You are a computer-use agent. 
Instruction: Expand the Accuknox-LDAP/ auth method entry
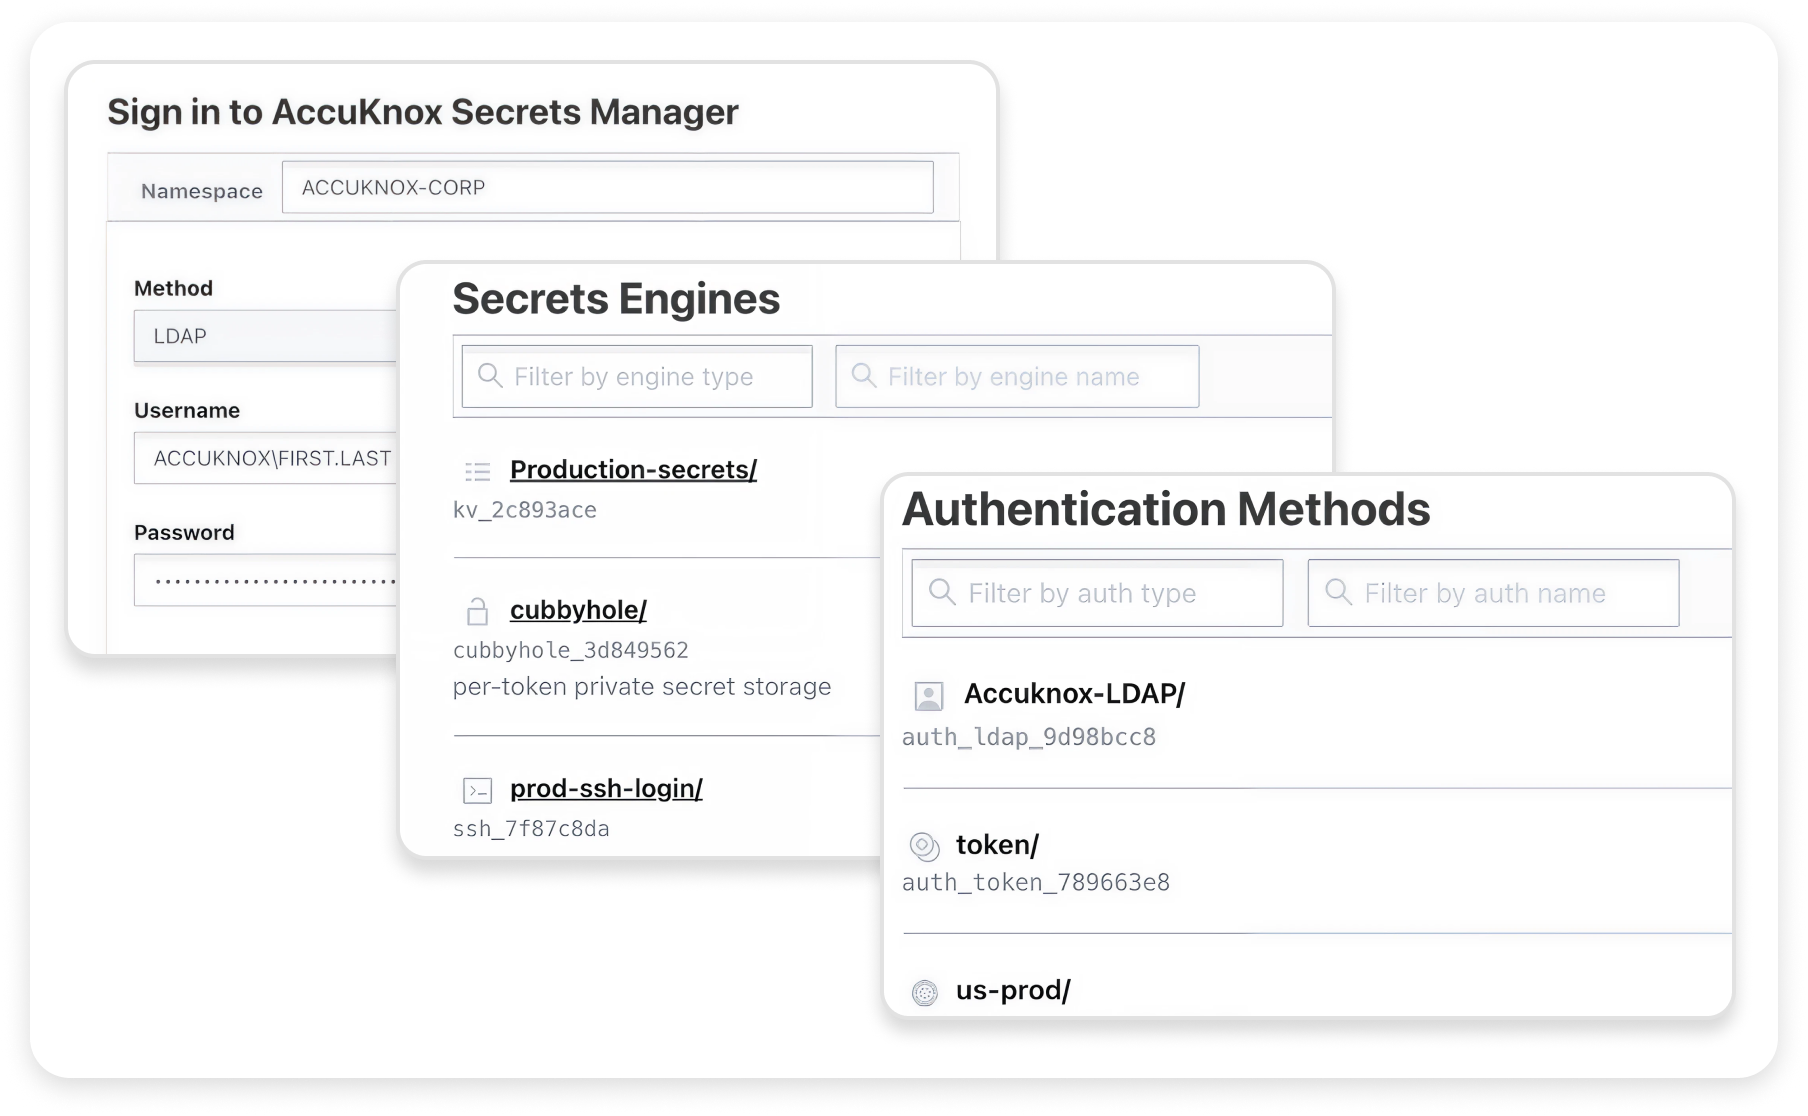1074,694
